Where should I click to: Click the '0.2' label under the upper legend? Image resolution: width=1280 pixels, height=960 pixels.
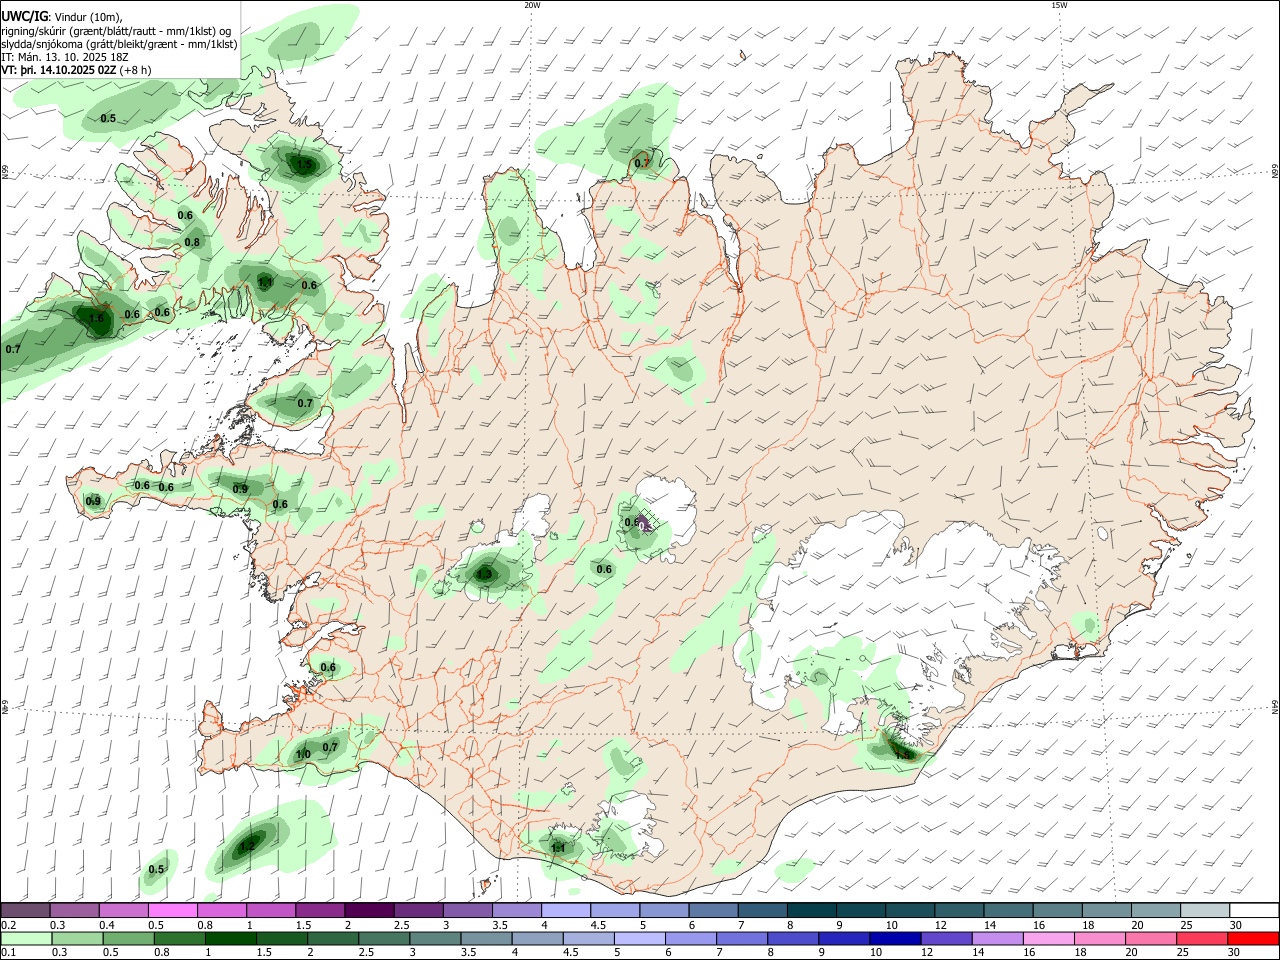[x=9, y=925]
